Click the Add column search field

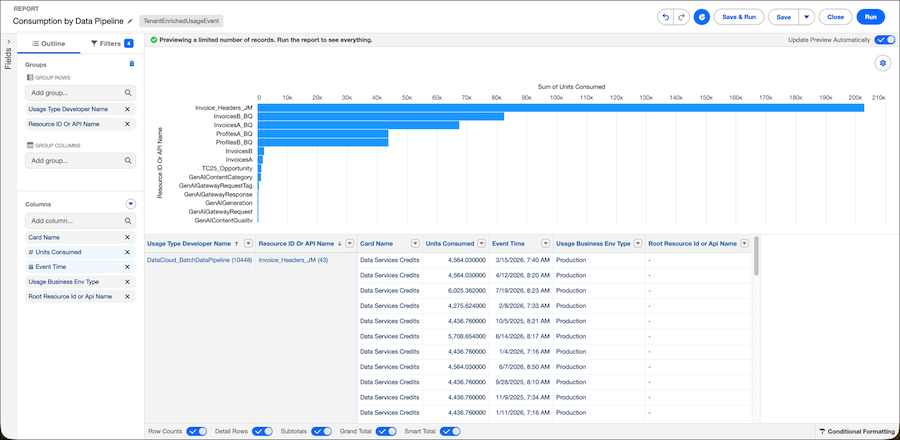[x=80, y=221]
